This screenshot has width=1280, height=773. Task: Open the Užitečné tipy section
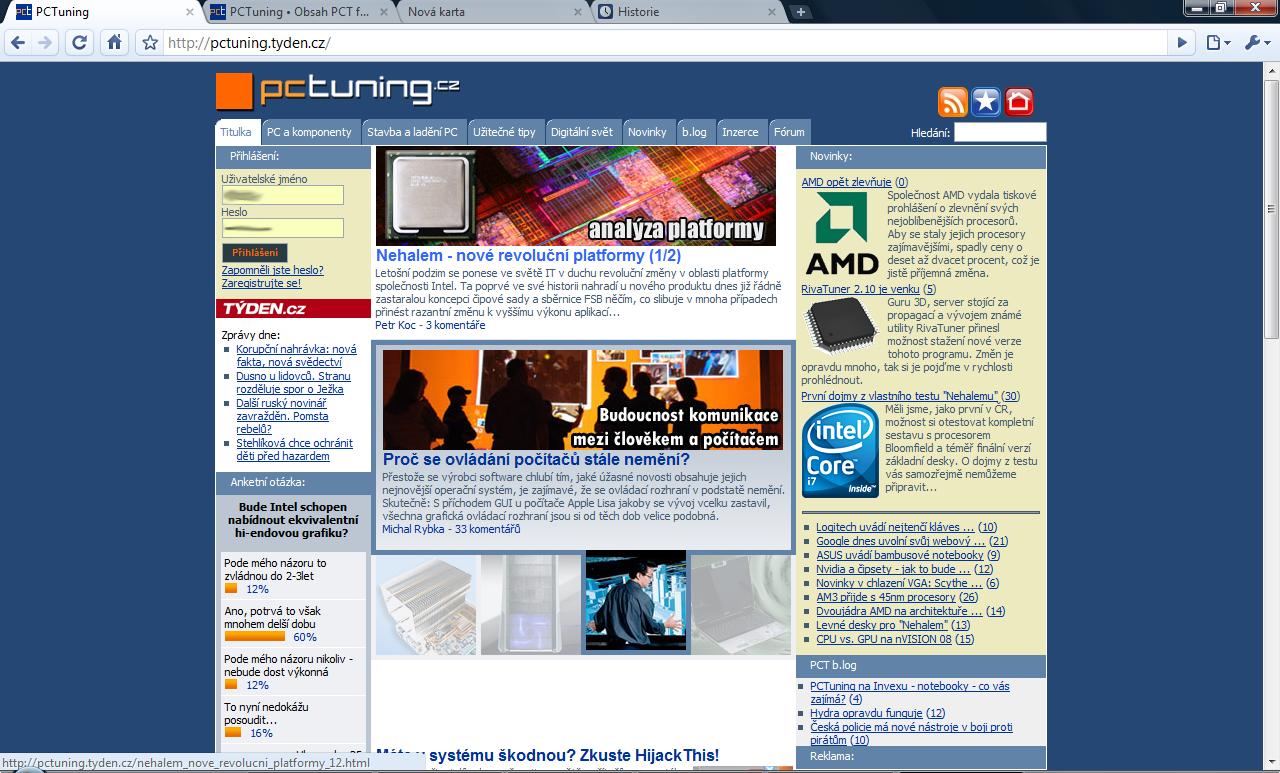[504, 132]
